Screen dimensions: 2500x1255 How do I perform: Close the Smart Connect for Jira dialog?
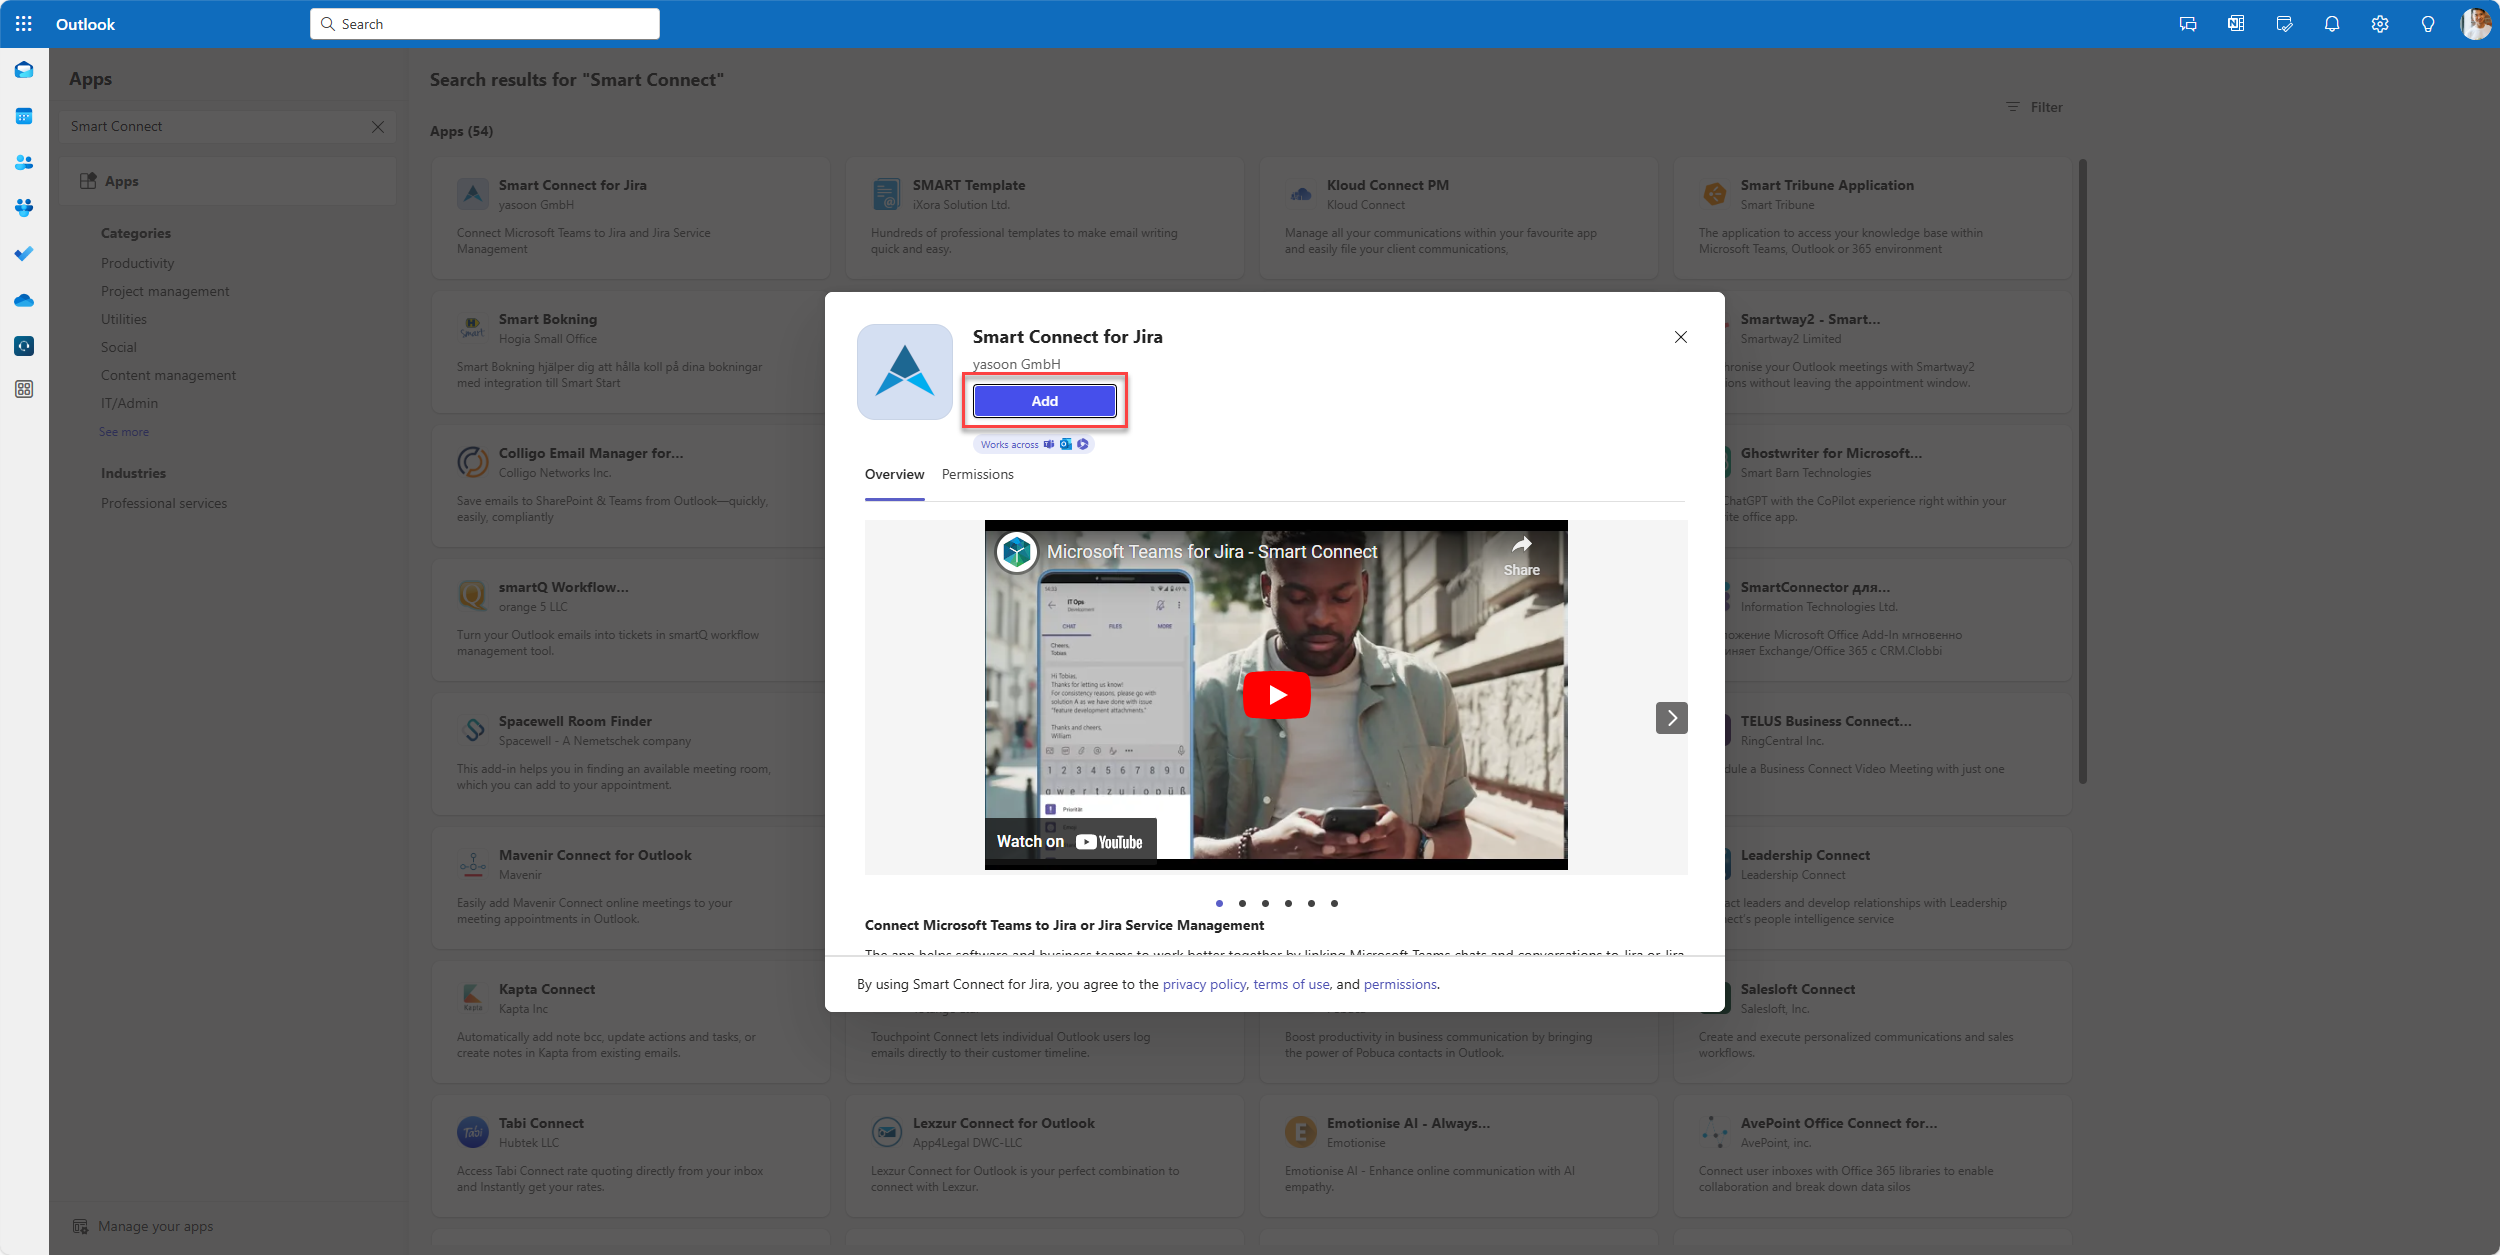pyautogui.click(x=1681, y=337)
